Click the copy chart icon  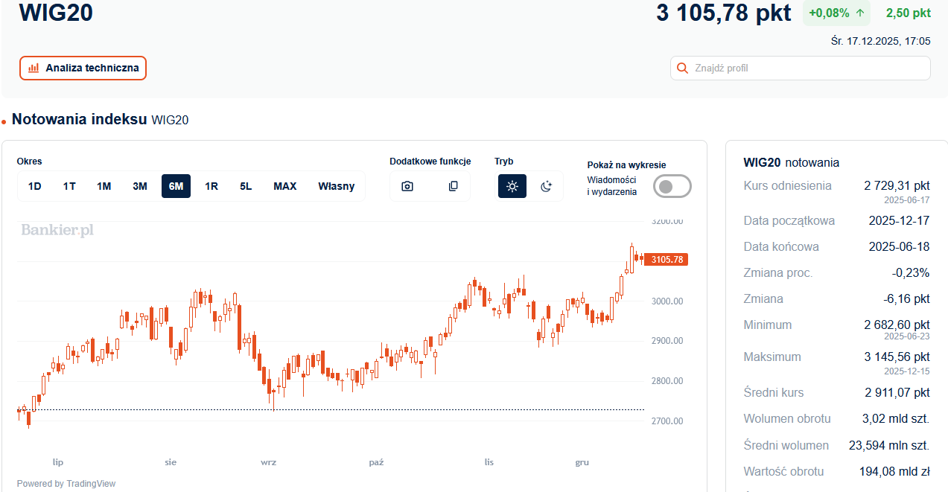pos(453,186)
